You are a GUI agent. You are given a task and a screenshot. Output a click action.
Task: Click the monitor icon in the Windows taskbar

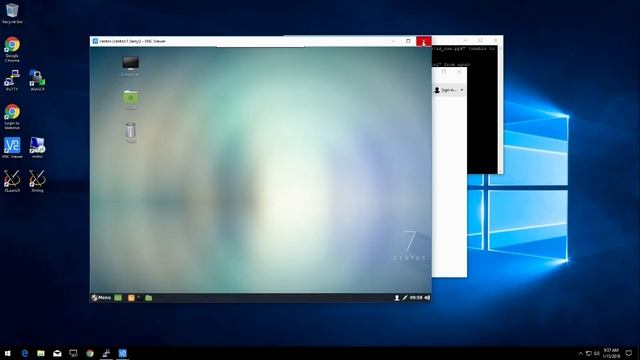click(73, 353)
